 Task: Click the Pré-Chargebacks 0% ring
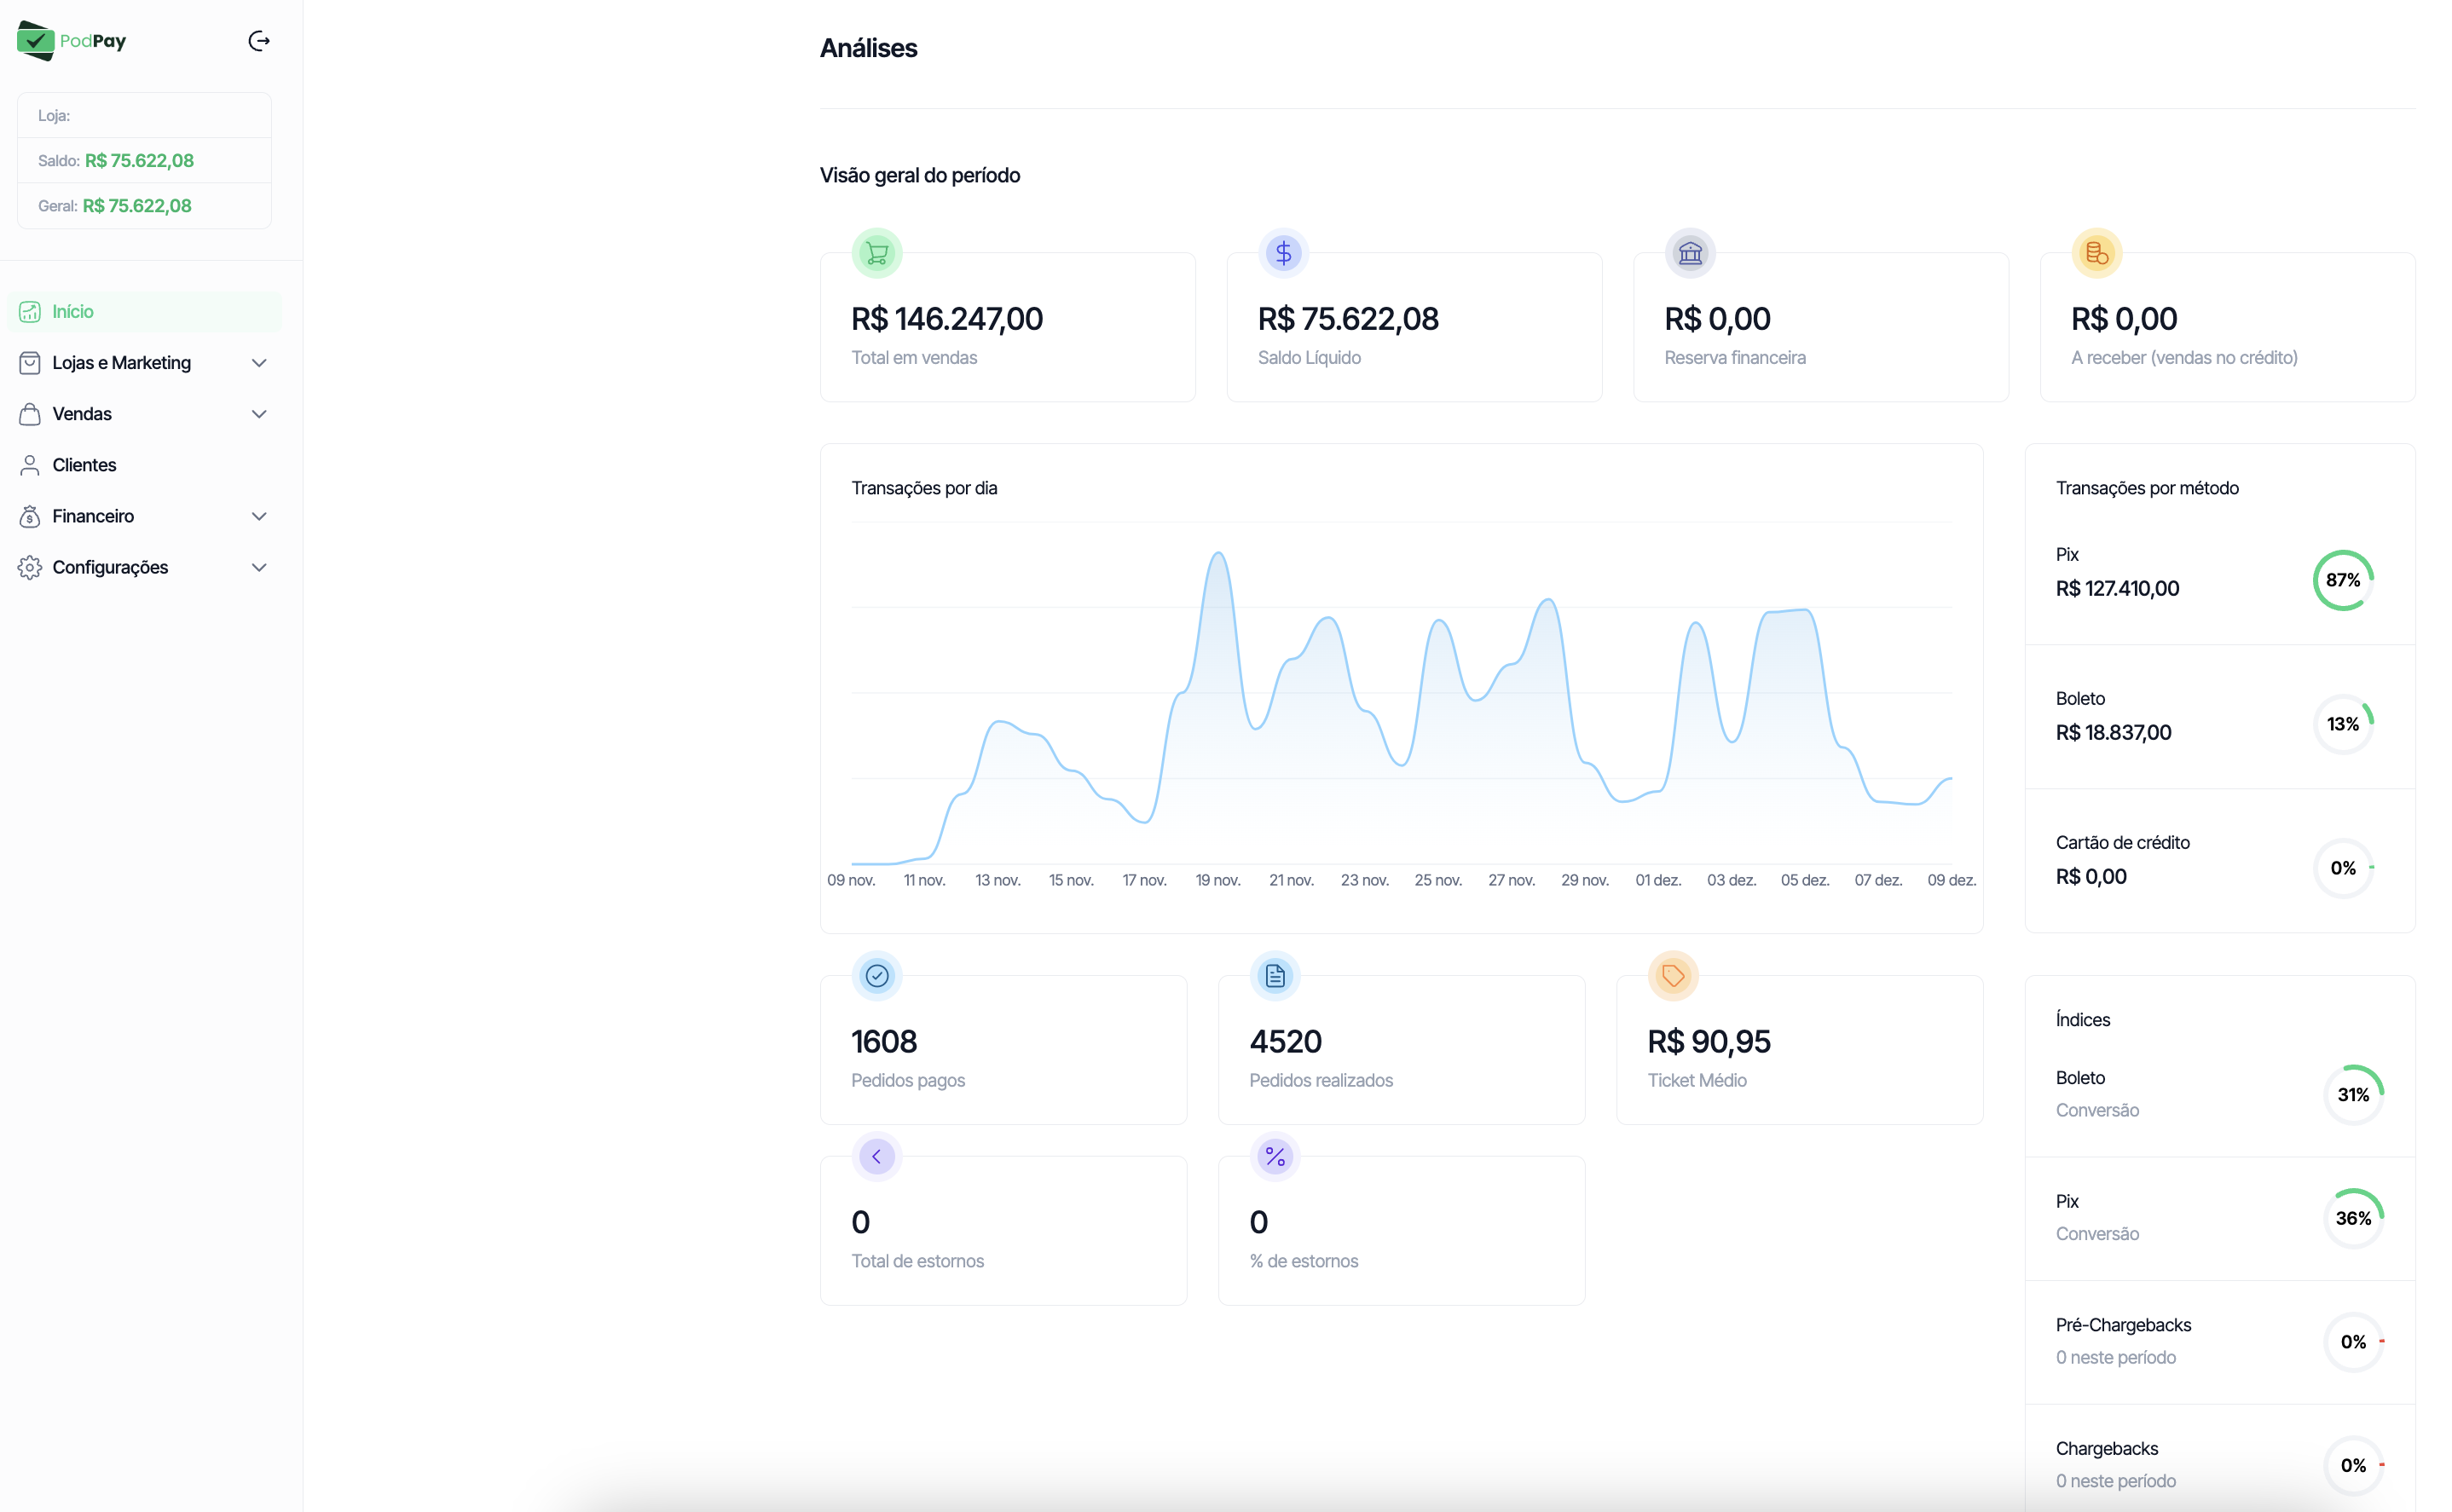pos(2353,1342)
